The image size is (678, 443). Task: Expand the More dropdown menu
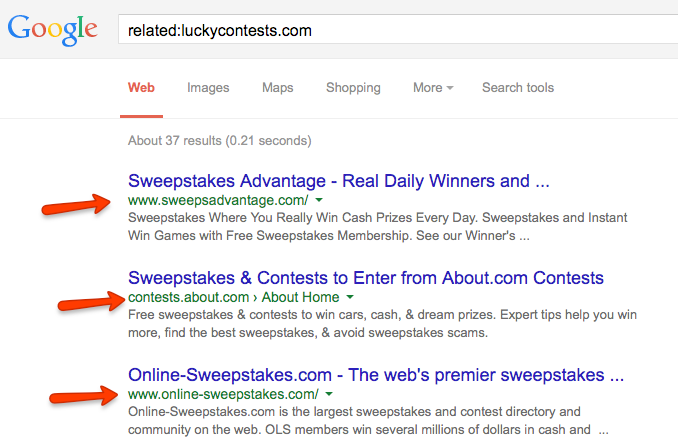click(x=432, y=87)
